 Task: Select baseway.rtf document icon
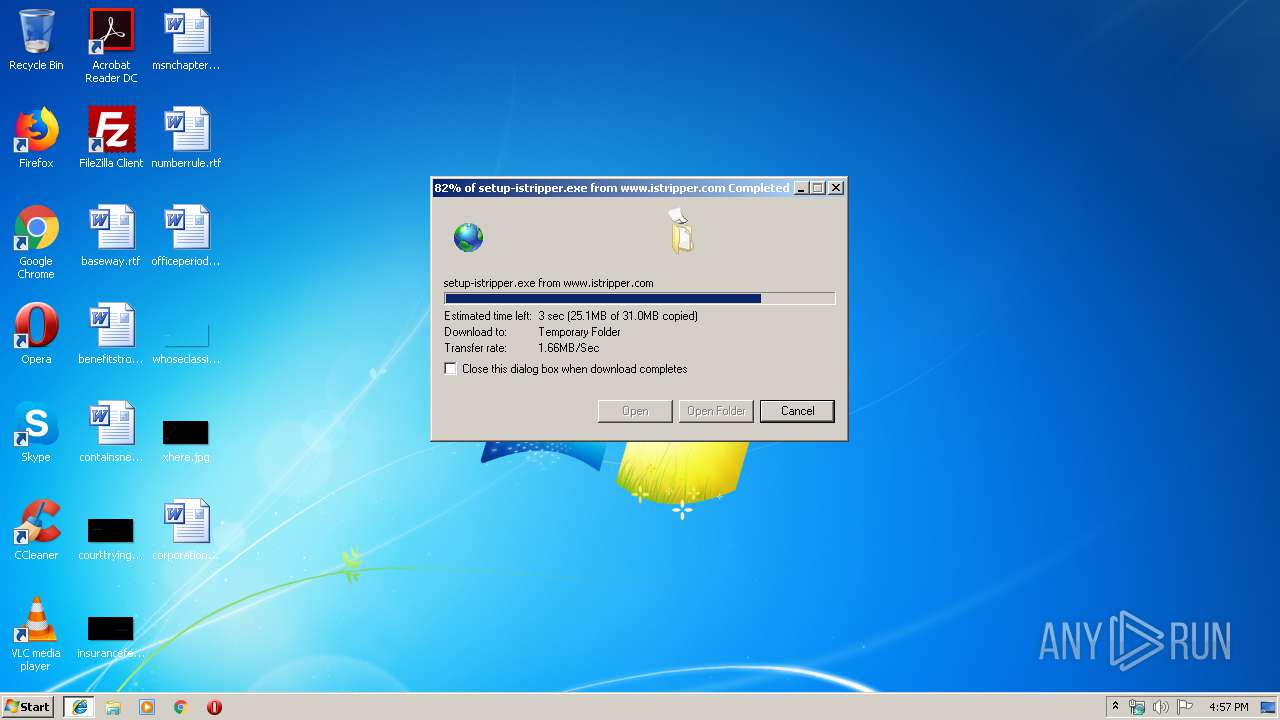[111, 236]
